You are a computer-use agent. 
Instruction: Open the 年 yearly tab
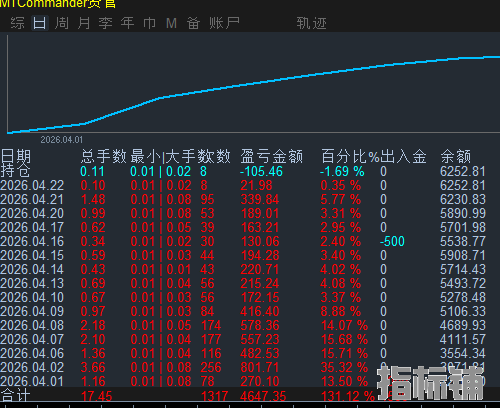click(x=127, y=23)
